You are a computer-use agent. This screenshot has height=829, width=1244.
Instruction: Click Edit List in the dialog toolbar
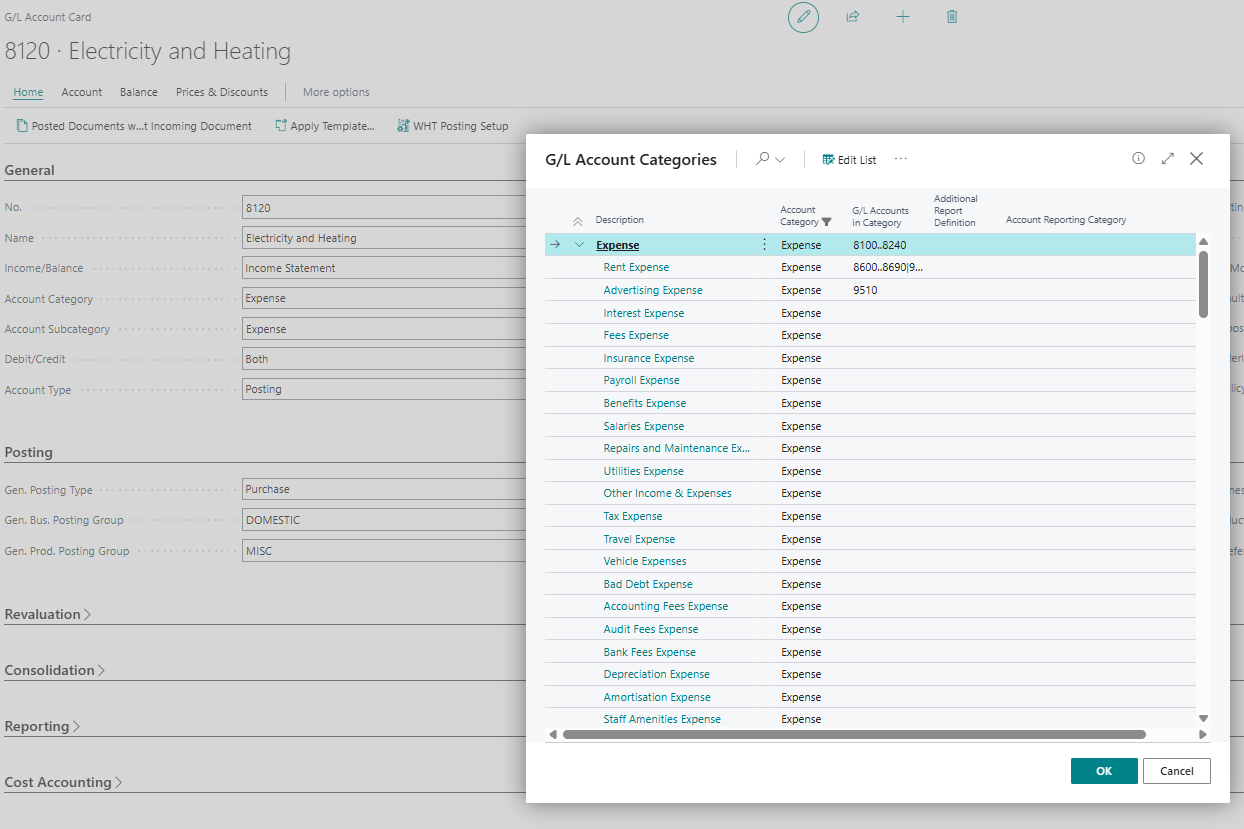coord(849,160)
